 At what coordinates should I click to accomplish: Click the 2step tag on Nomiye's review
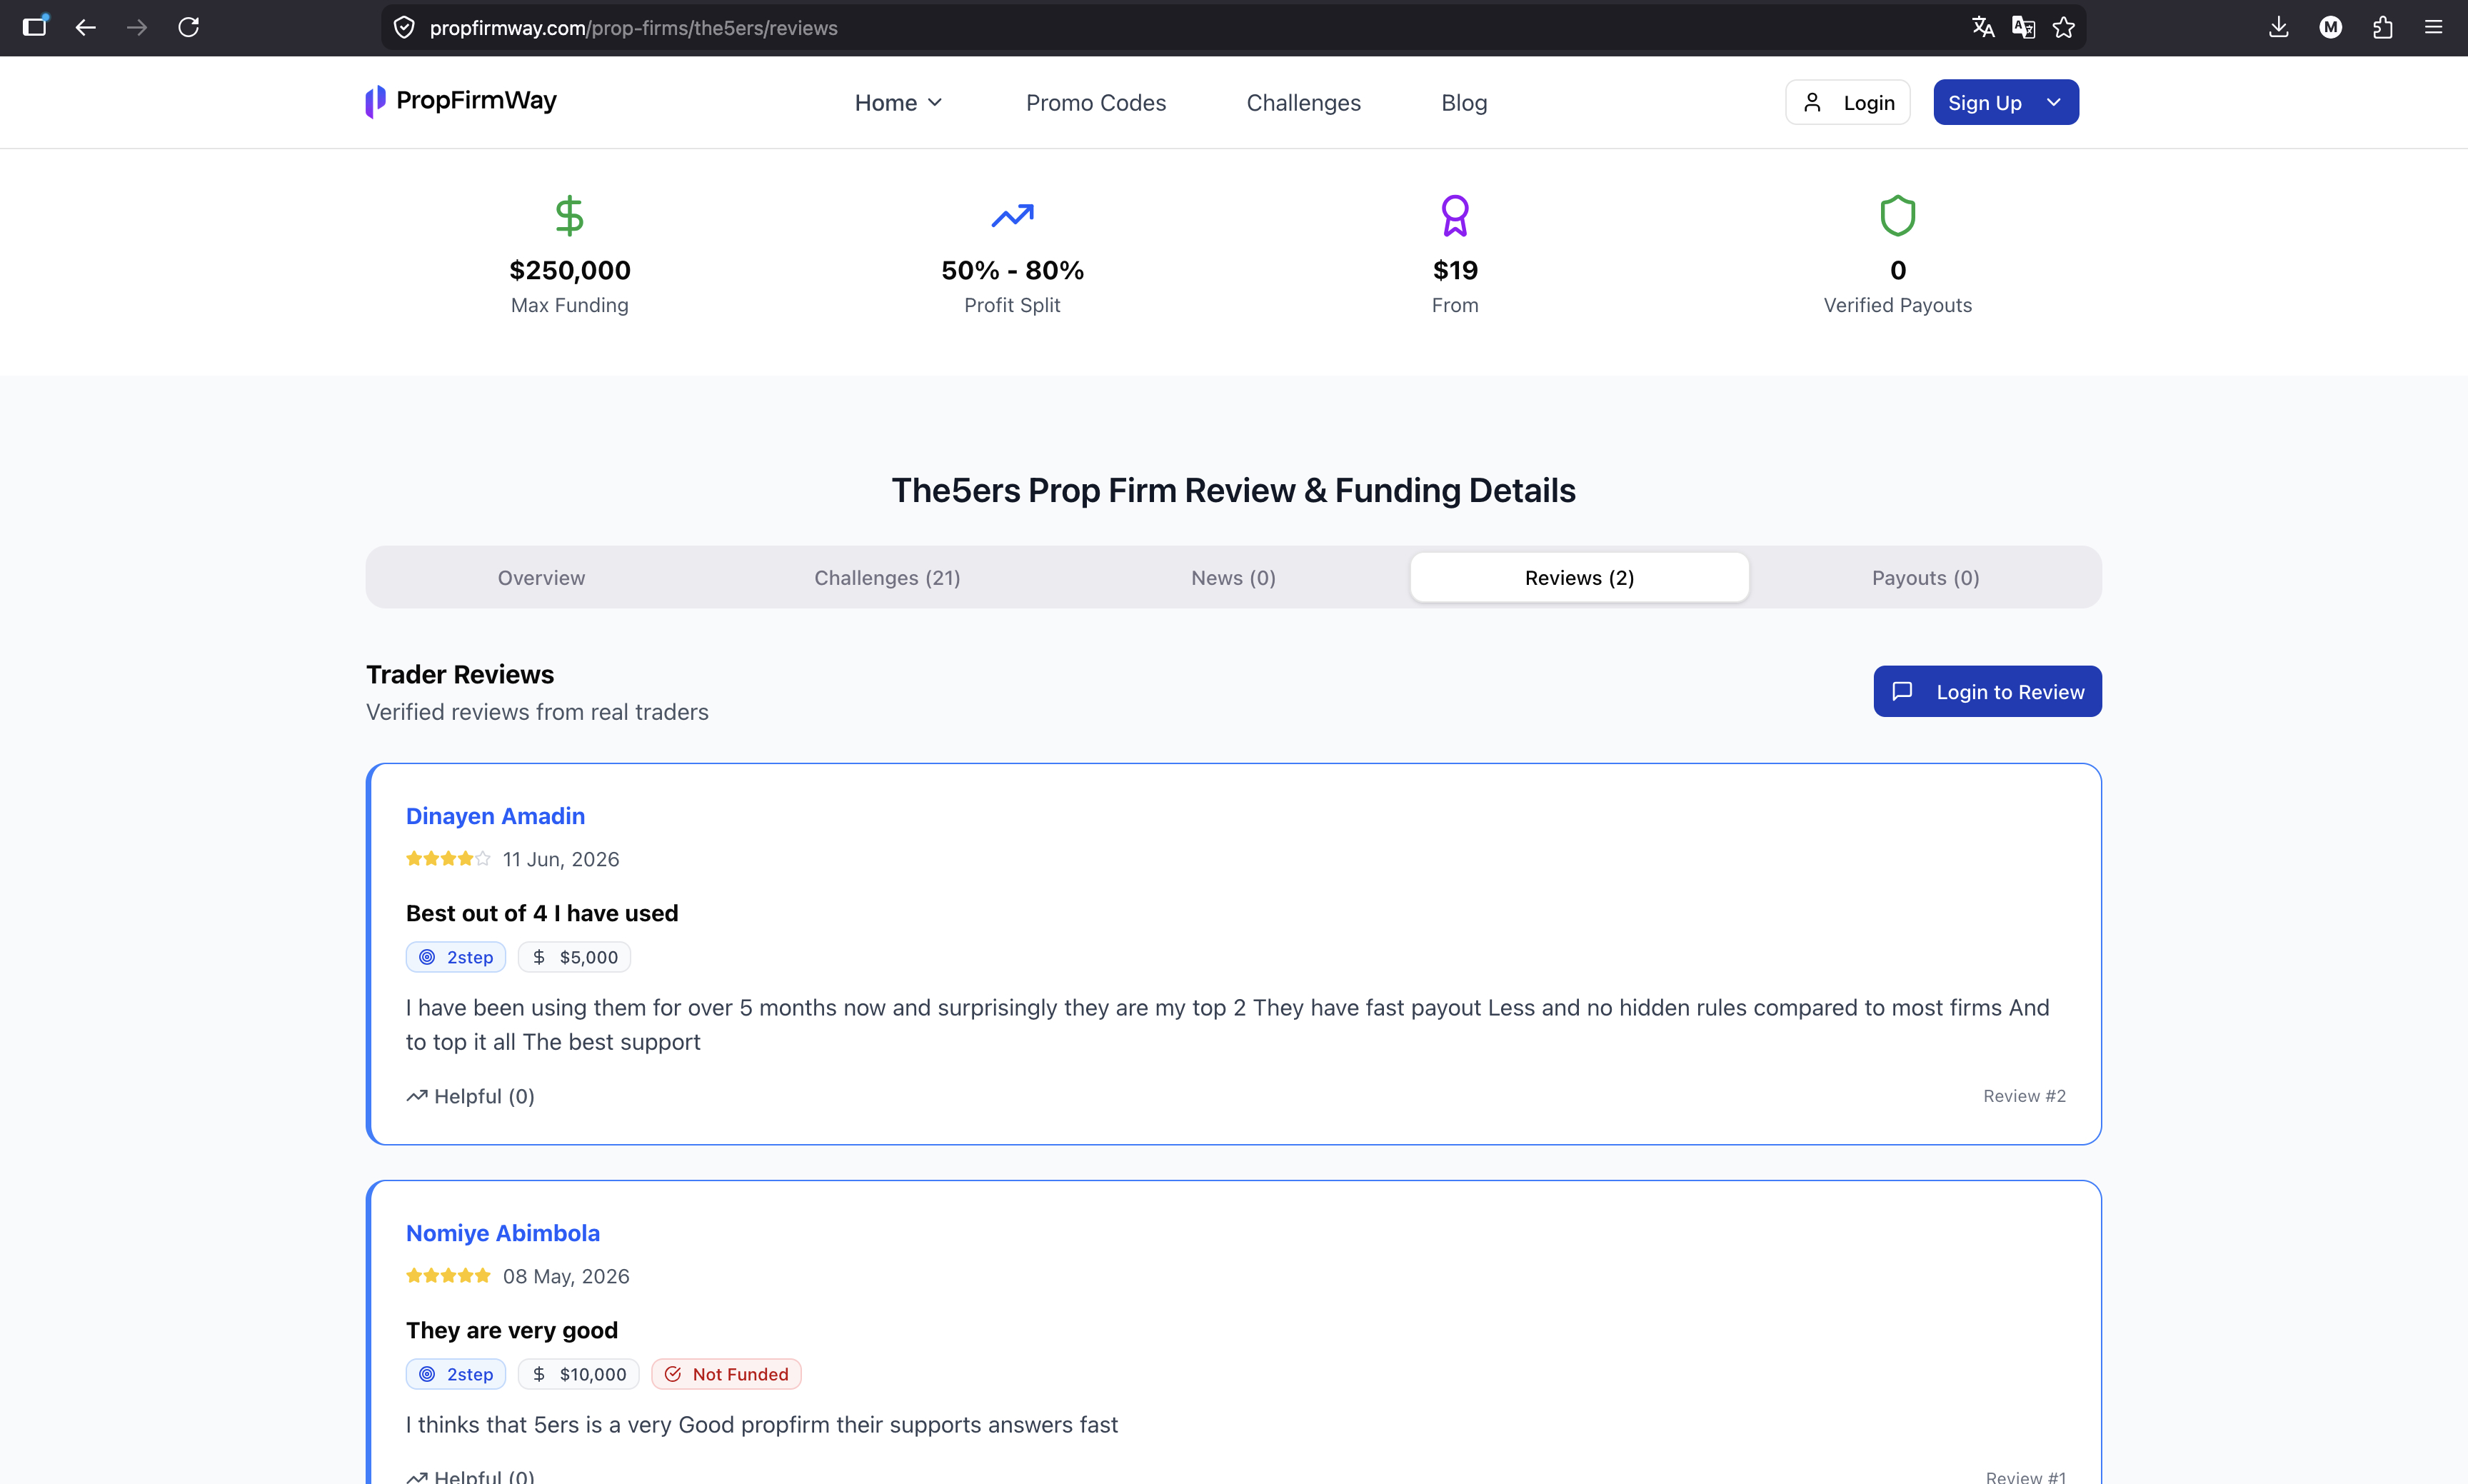pyautogui.click(x=456, y=1374)
